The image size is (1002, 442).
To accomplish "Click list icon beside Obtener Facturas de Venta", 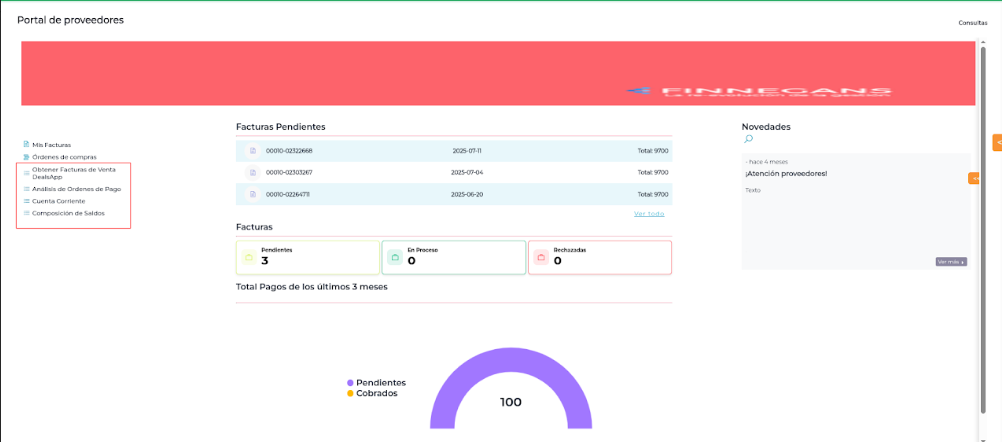I will 26,173.
